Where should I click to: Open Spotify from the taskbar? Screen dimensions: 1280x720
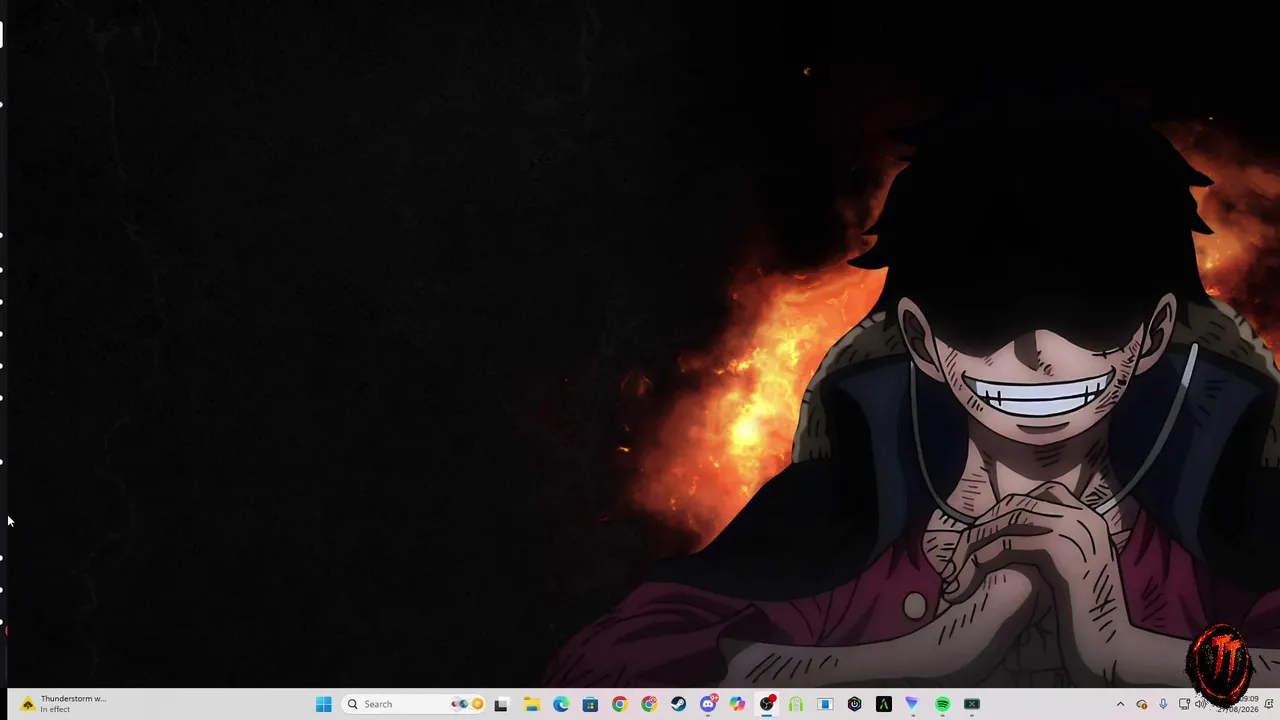[x=942, y=704]
